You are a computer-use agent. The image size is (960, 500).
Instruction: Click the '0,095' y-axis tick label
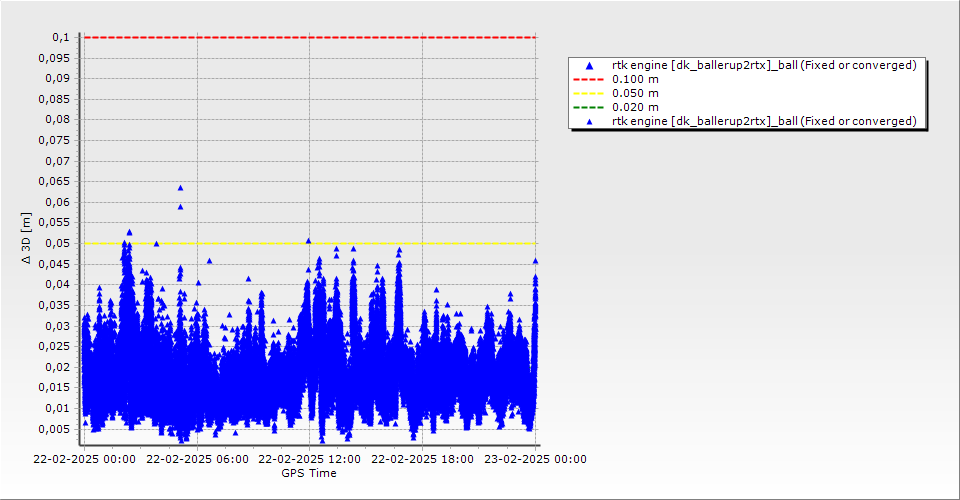tap(54, 58)
